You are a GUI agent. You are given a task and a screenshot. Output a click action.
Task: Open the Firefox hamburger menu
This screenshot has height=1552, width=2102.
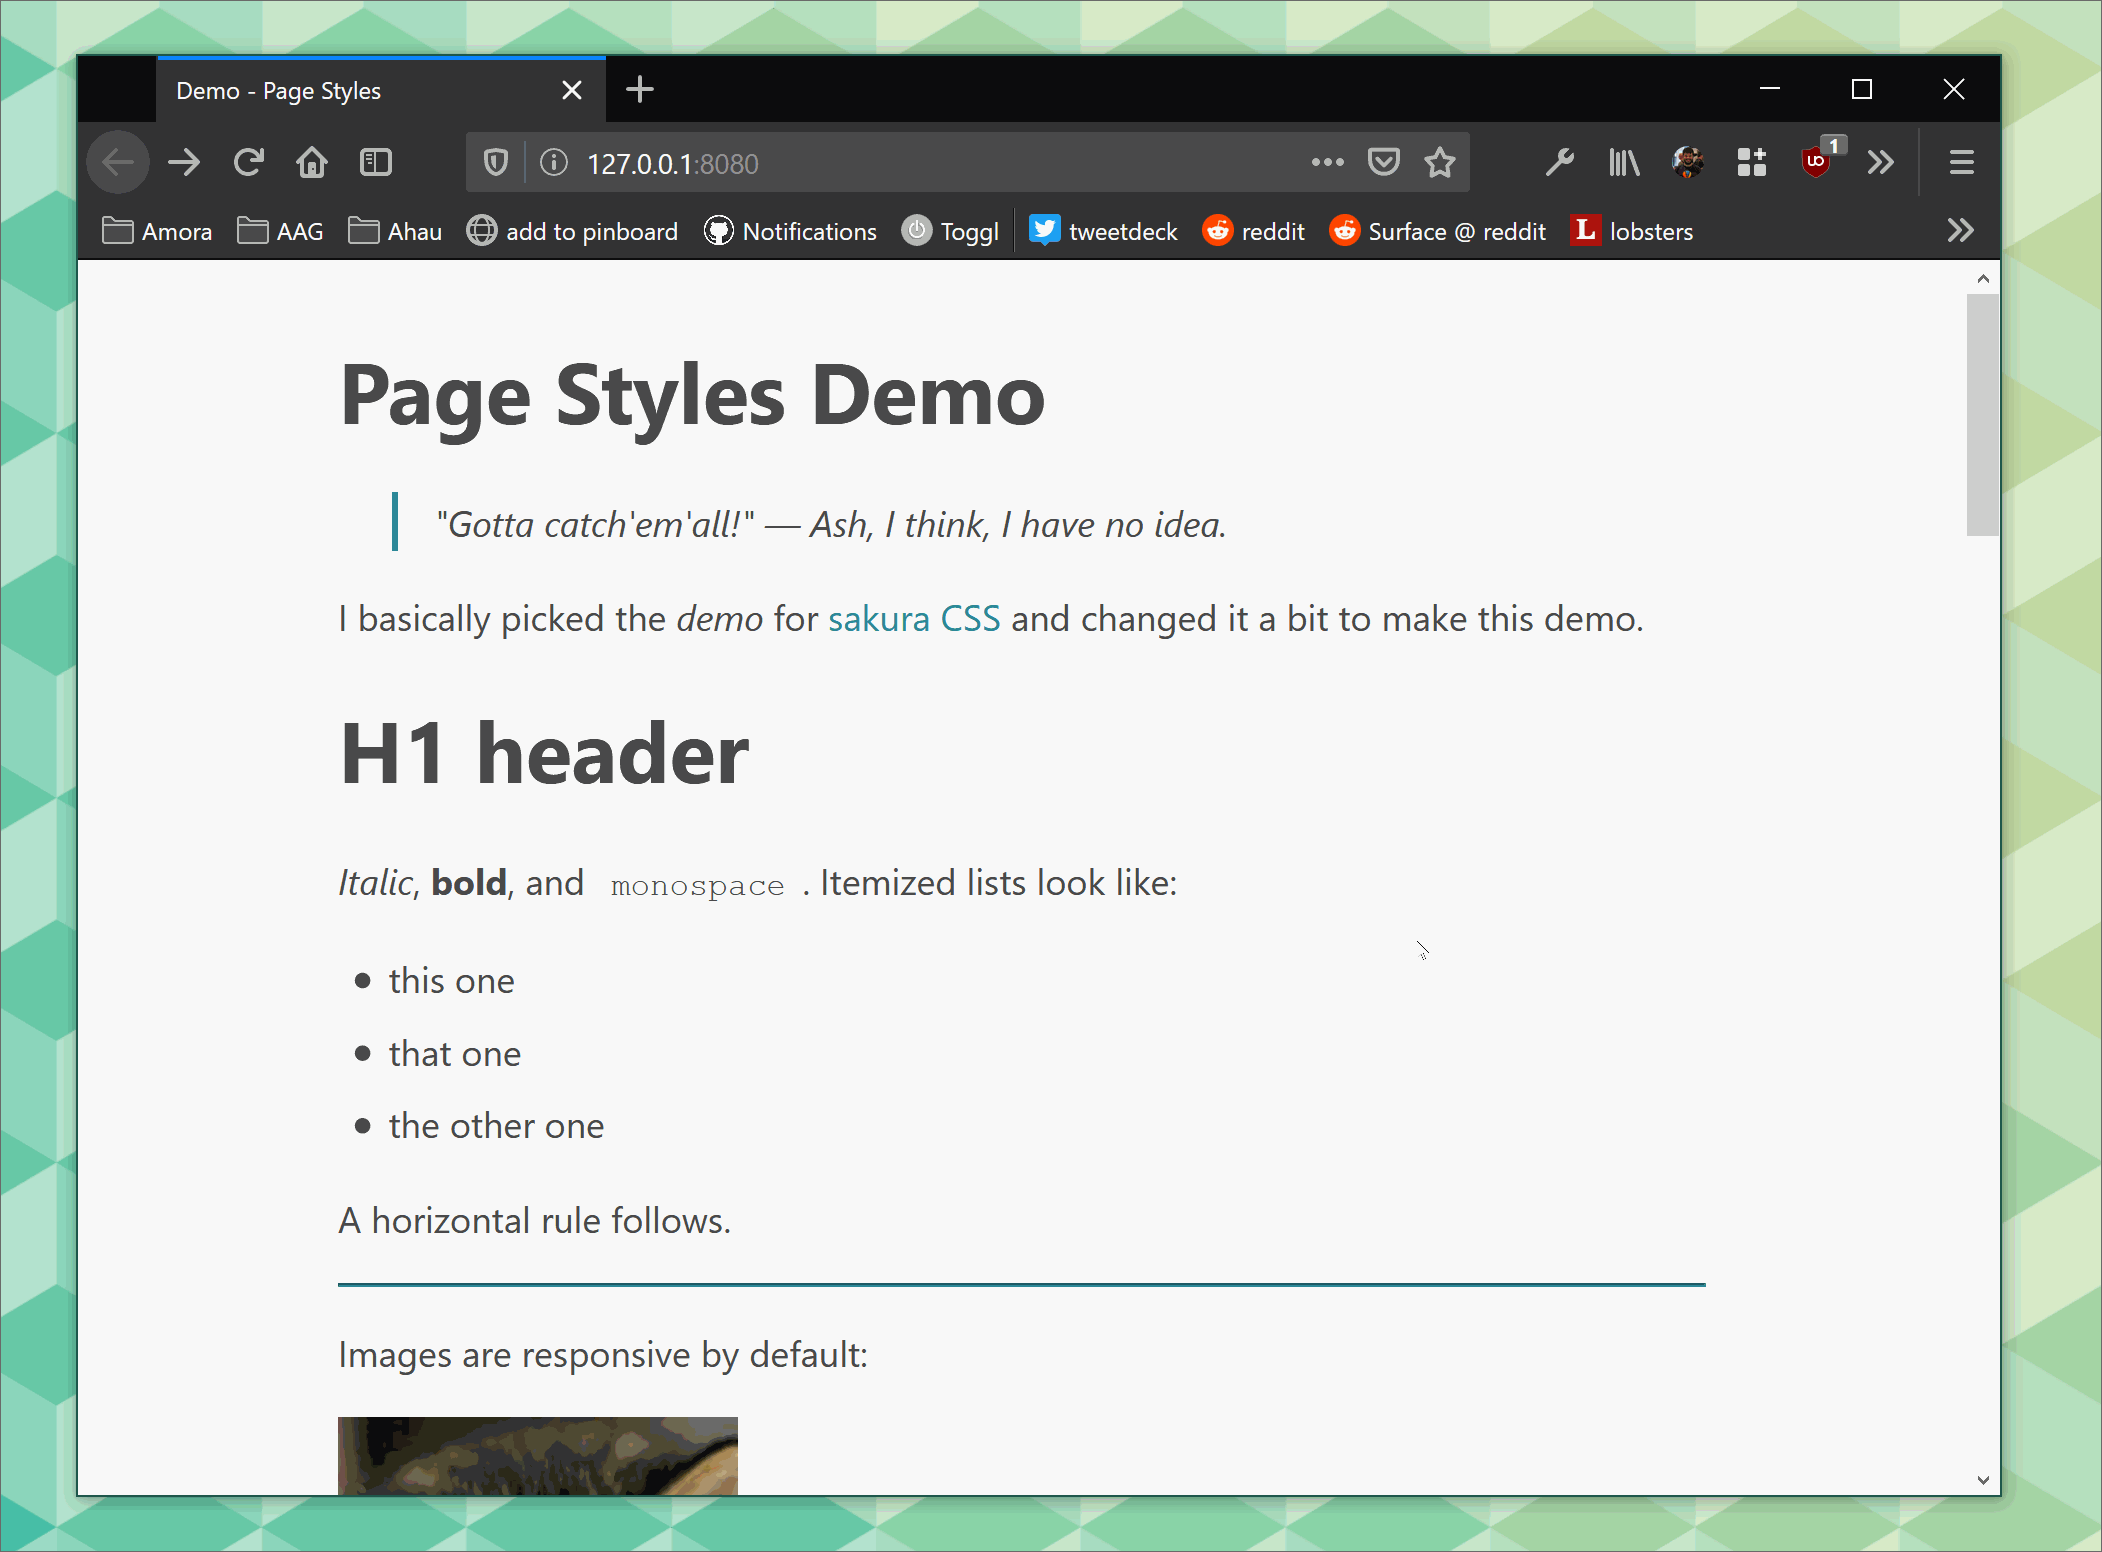(x=1961, y=162)
